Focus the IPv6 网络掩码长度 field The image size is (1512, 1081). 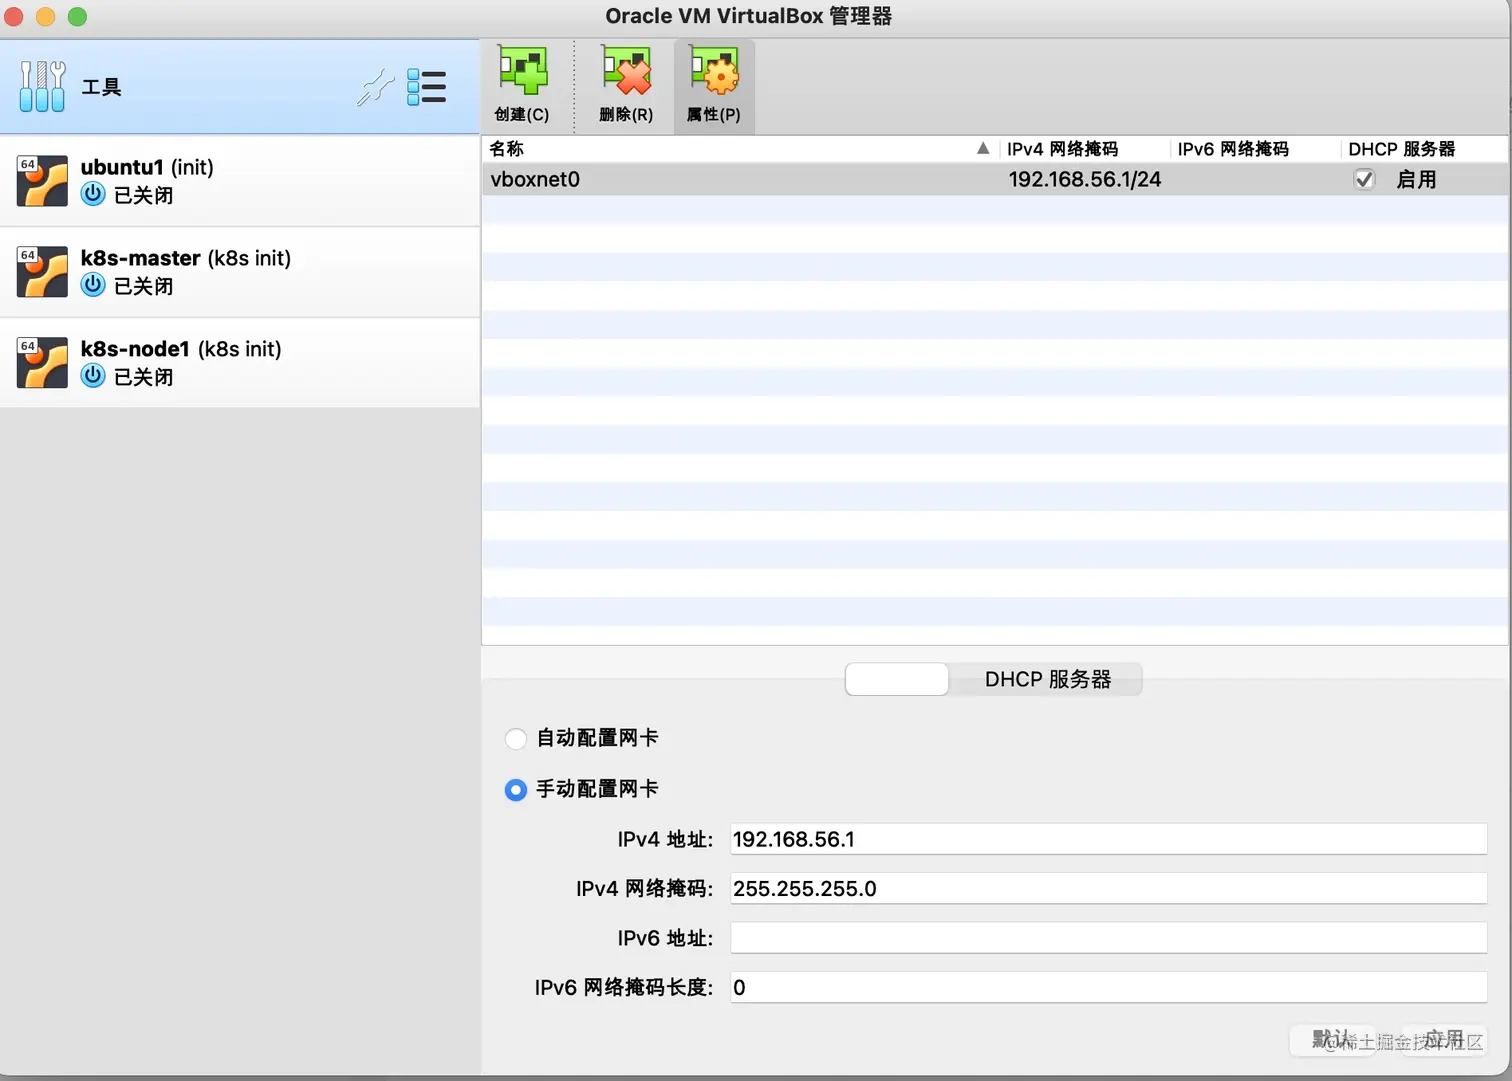click(1108, 987)
